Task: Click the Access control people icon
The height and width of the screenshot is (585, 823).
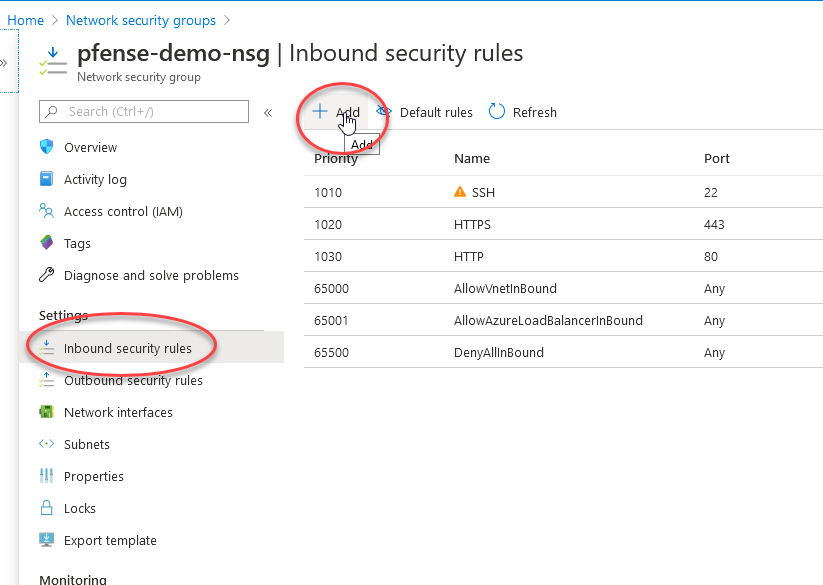Action: point(46,211)
